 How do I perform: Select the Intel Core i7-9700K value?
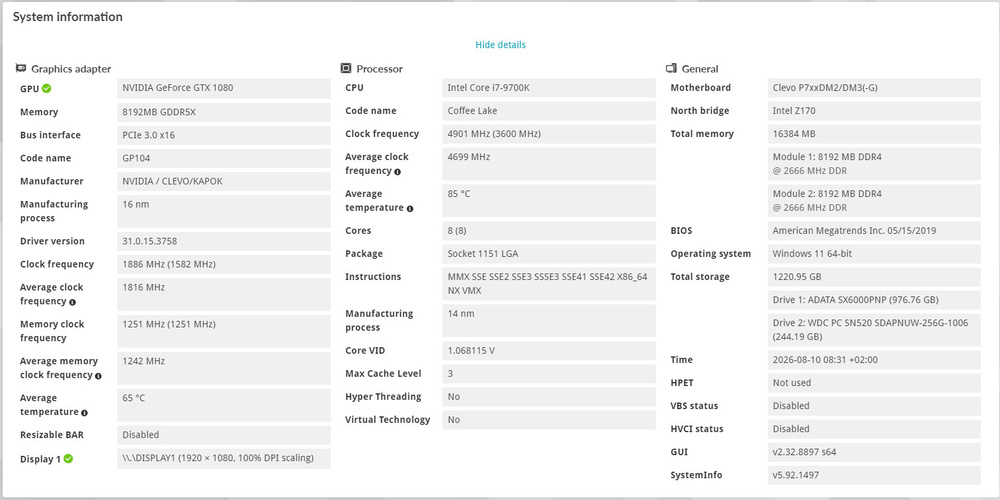tap(549, 88)
